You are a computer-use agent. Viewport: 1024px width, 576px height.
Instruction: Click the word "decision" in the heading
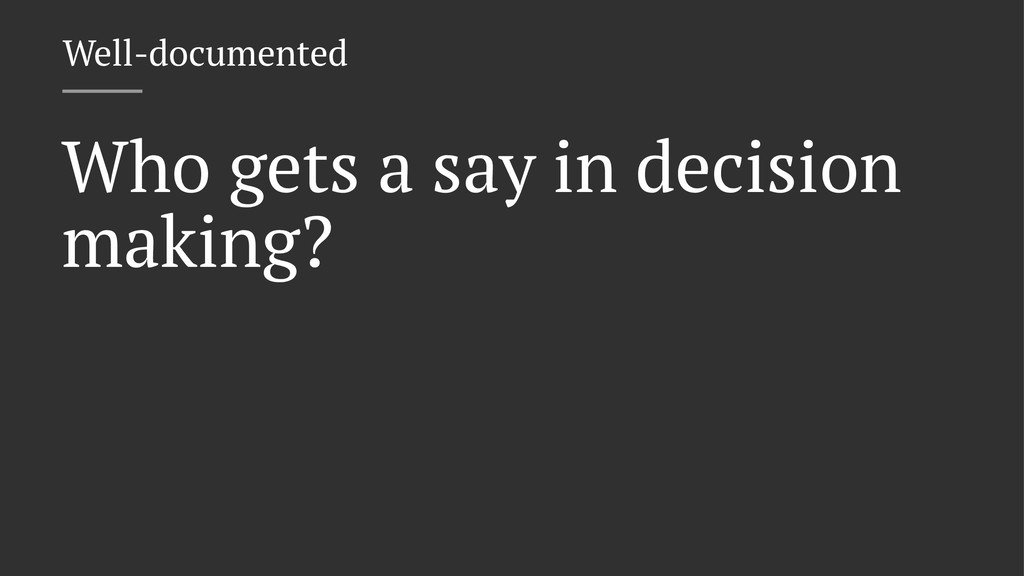pyautogui.click(x=768, y=168)
